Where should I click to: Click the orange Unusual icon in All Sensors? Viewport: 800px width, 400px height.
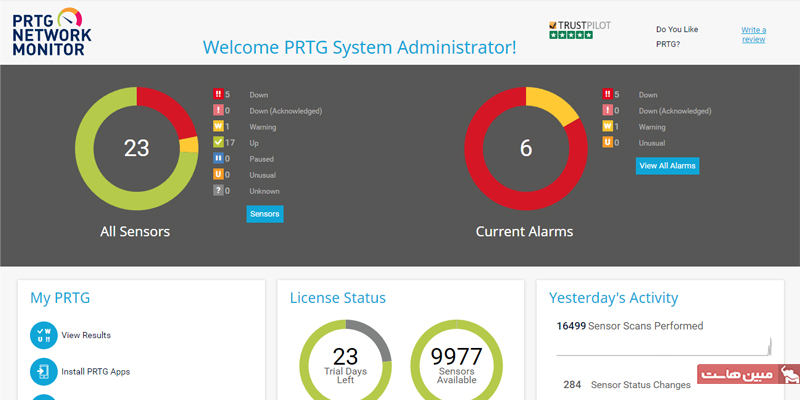coord(219,175)
